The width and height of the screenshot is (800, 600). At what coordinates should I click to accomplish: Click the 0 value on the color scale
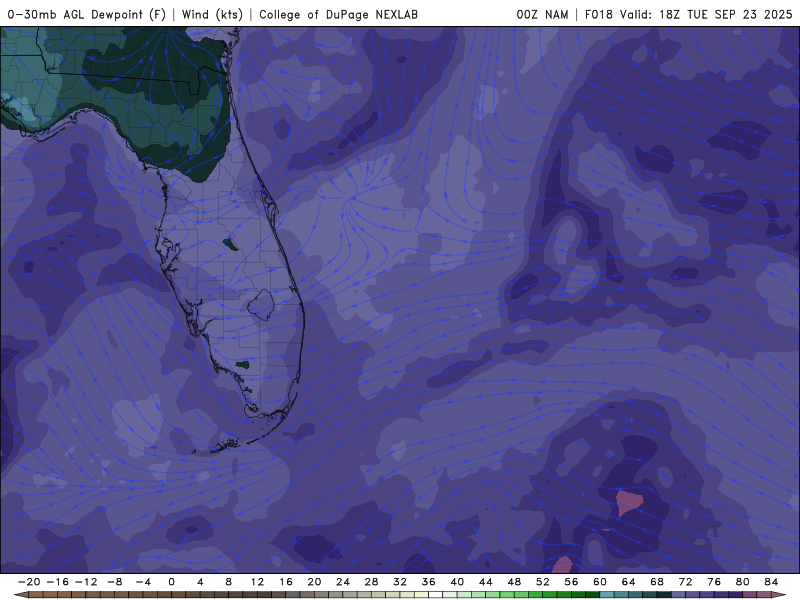click(171, 582)
